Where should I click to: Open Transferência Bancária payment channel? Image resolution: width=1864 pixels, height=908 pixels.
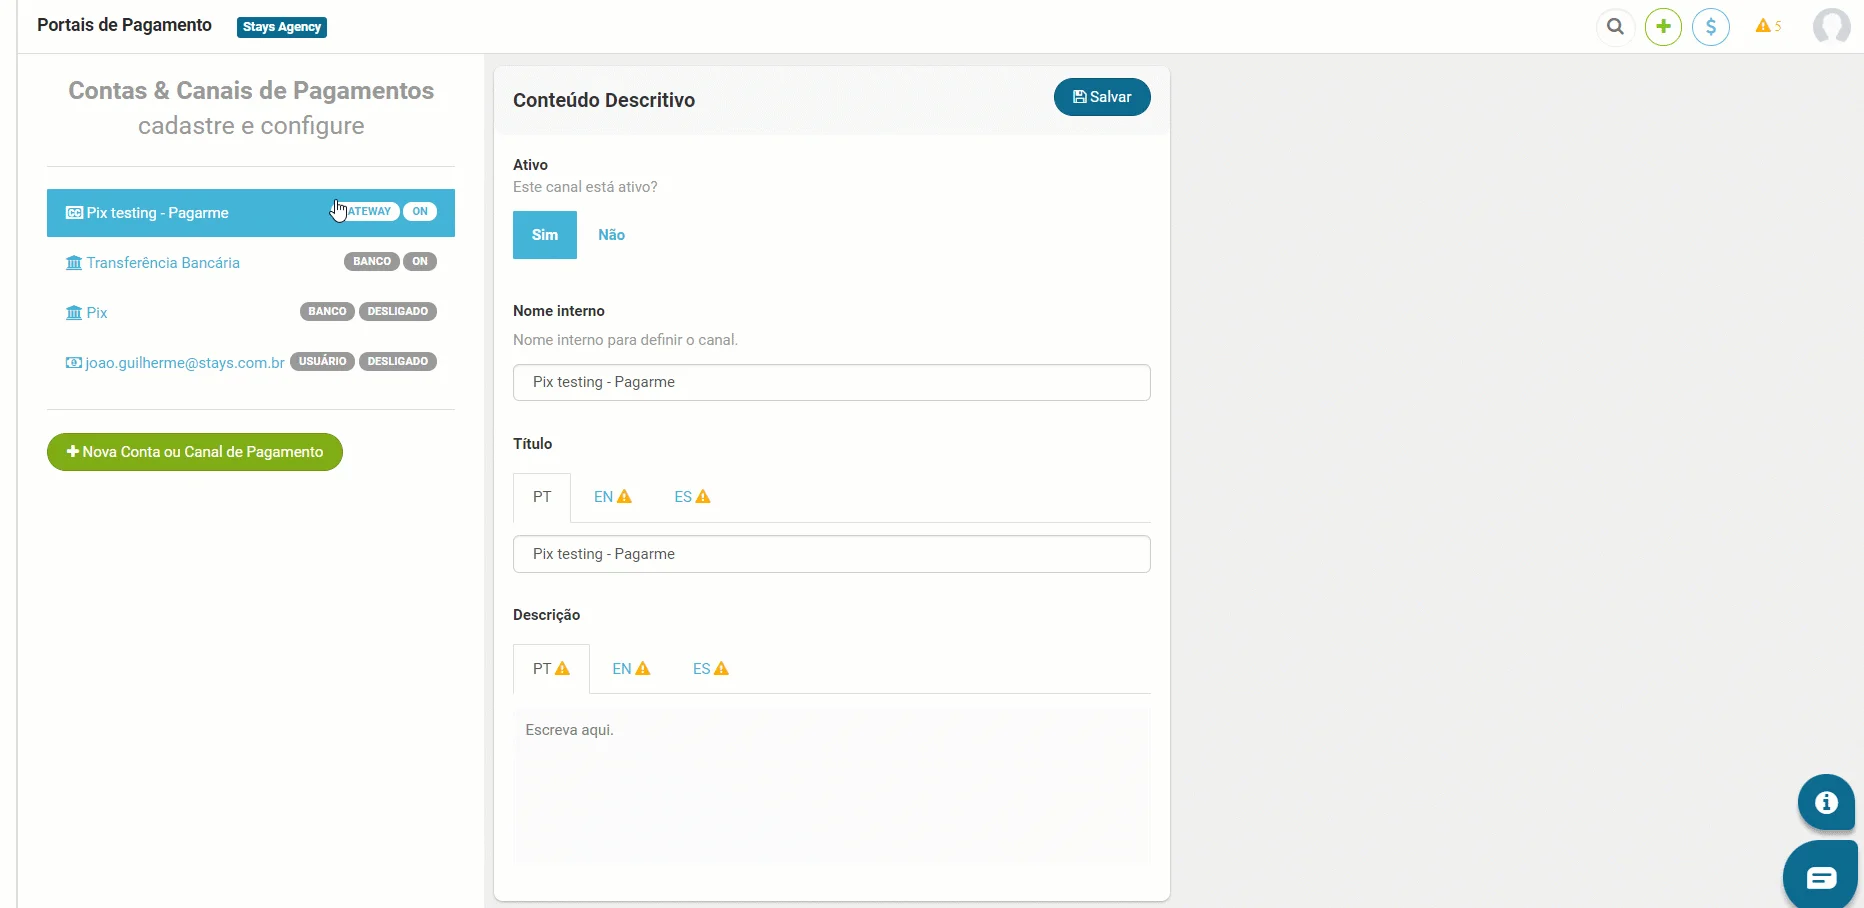coord(162,263)
